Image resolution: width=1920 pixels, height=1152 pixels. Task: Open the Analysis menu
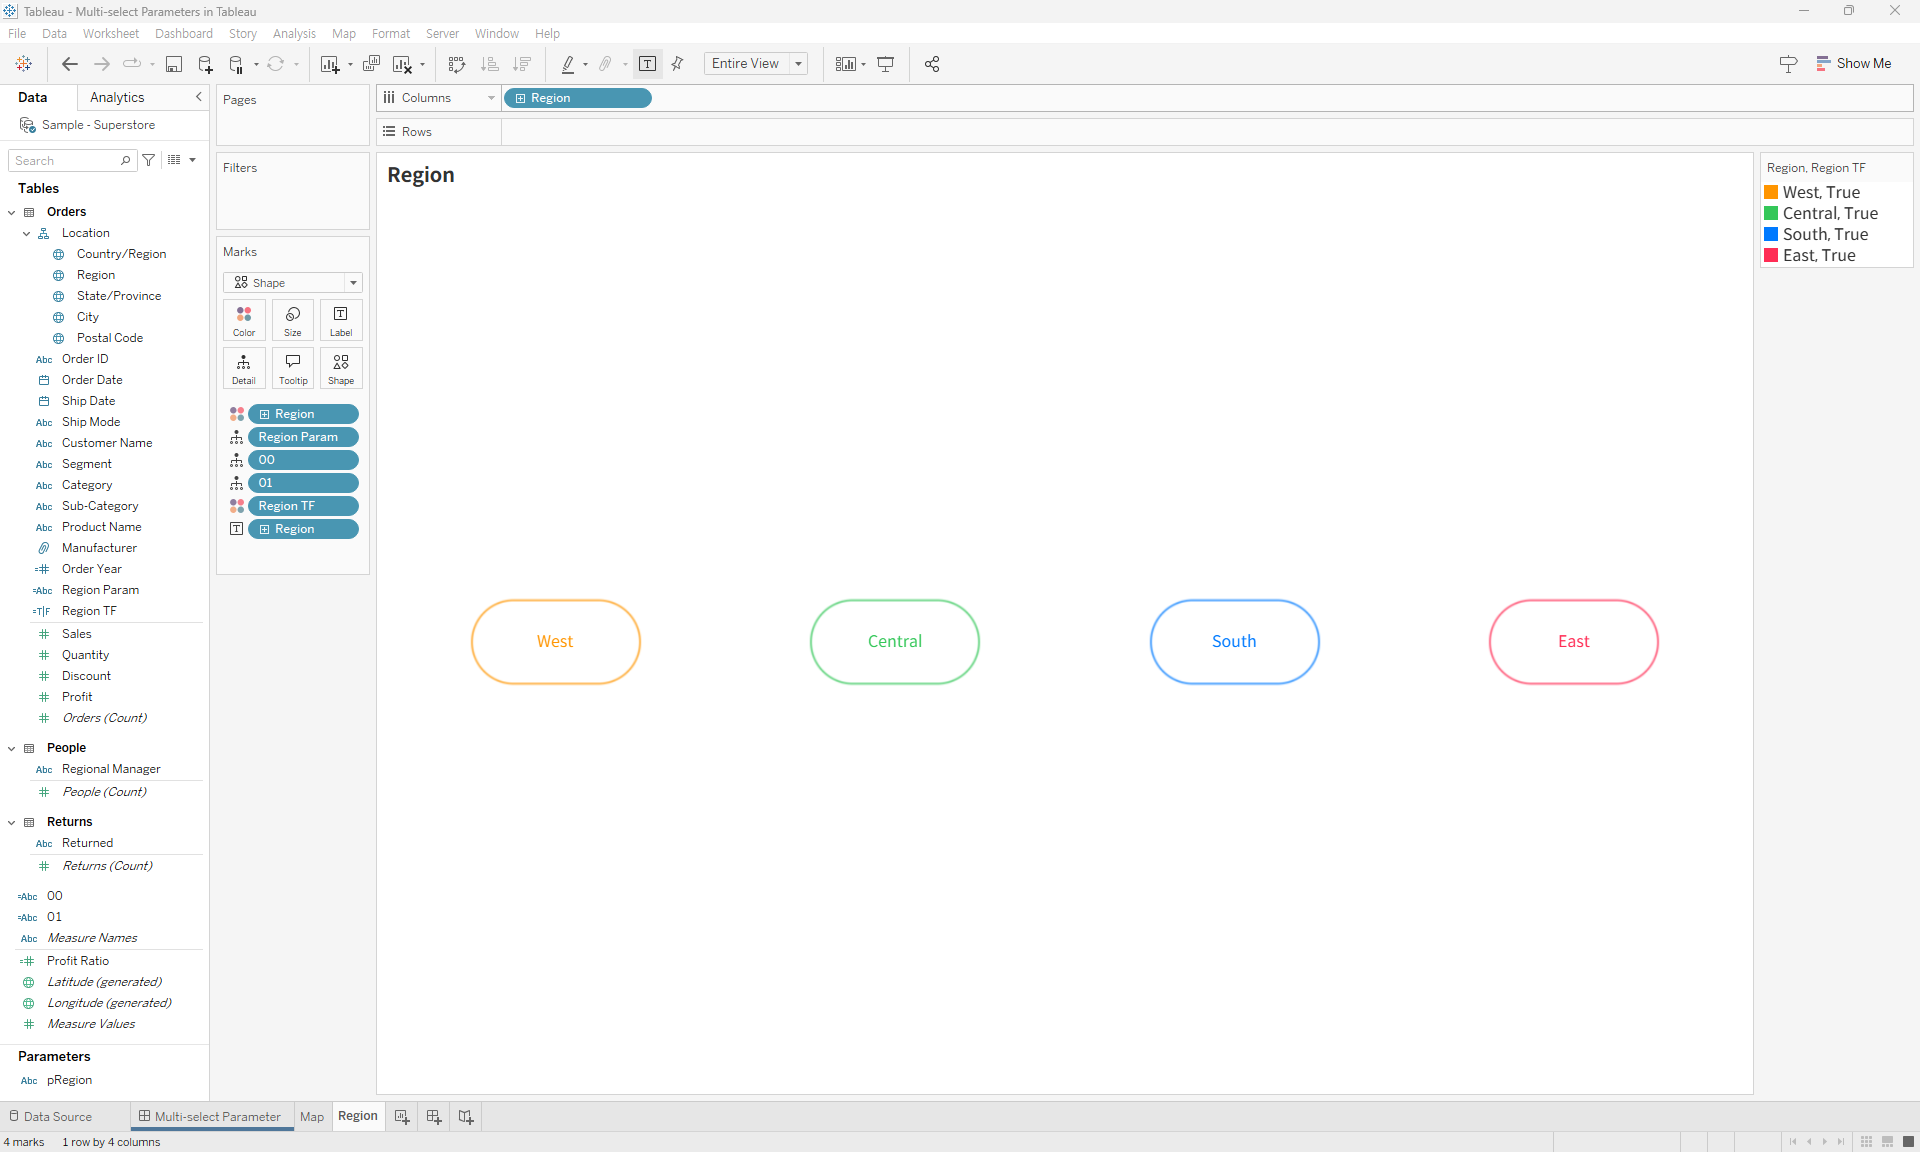[x=294, y=34]
